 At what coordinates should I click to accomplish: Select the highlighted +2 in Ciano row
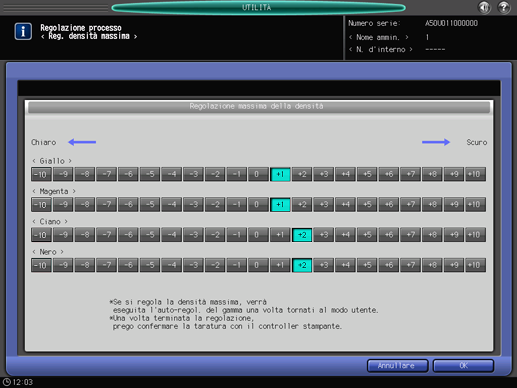pyautogui.click(x=302, y=235)
